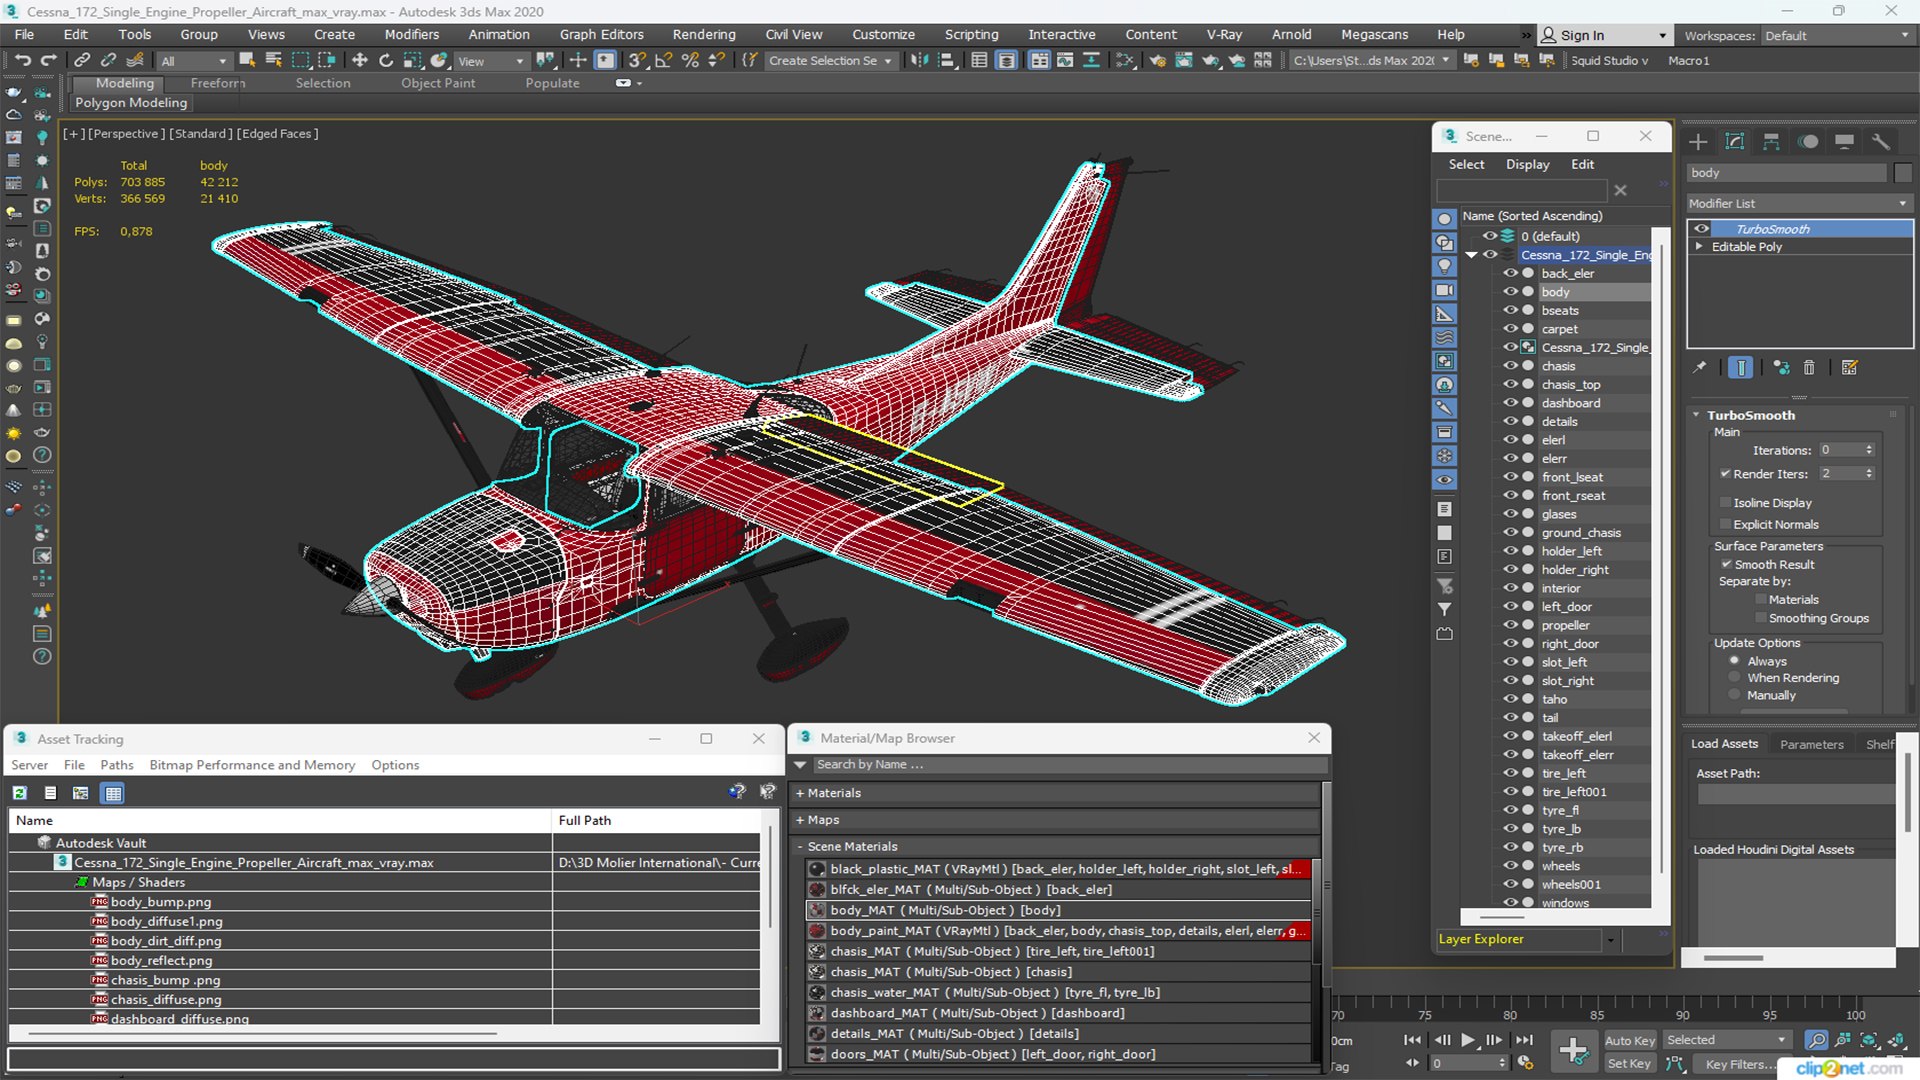Open the Workspaces Default dropdown
The width and height of the screenshot is (1920, 1080).
pyautogui.click(x=1837, y=36)
